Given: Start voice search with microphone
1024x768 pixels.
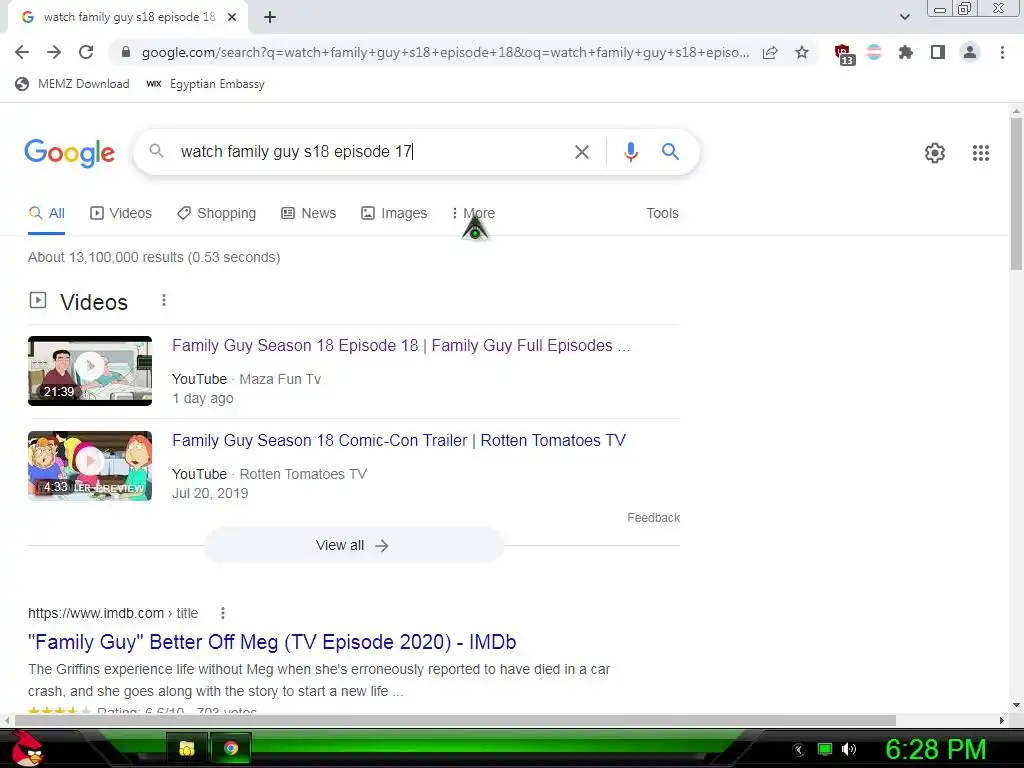Looking at the screenshot, I should coord(630,152).
